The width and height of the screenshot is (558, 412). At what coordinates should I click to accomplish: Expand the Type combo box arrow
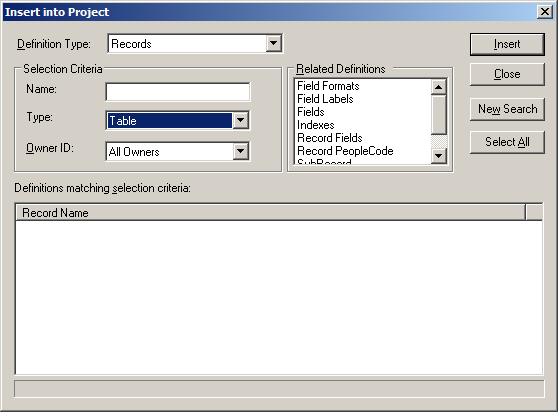coord(241,120)
